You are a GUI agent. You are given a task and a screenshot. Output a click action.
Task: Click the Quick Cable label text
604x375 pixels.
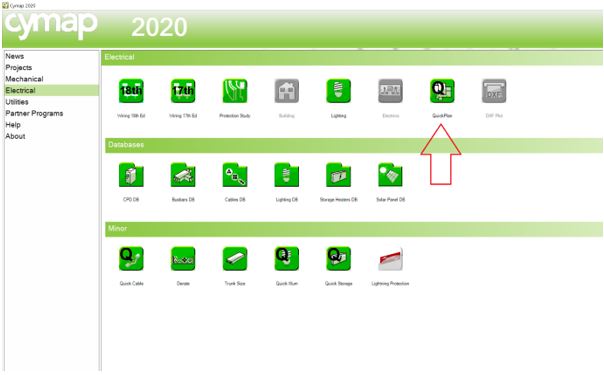coord(131,283)
